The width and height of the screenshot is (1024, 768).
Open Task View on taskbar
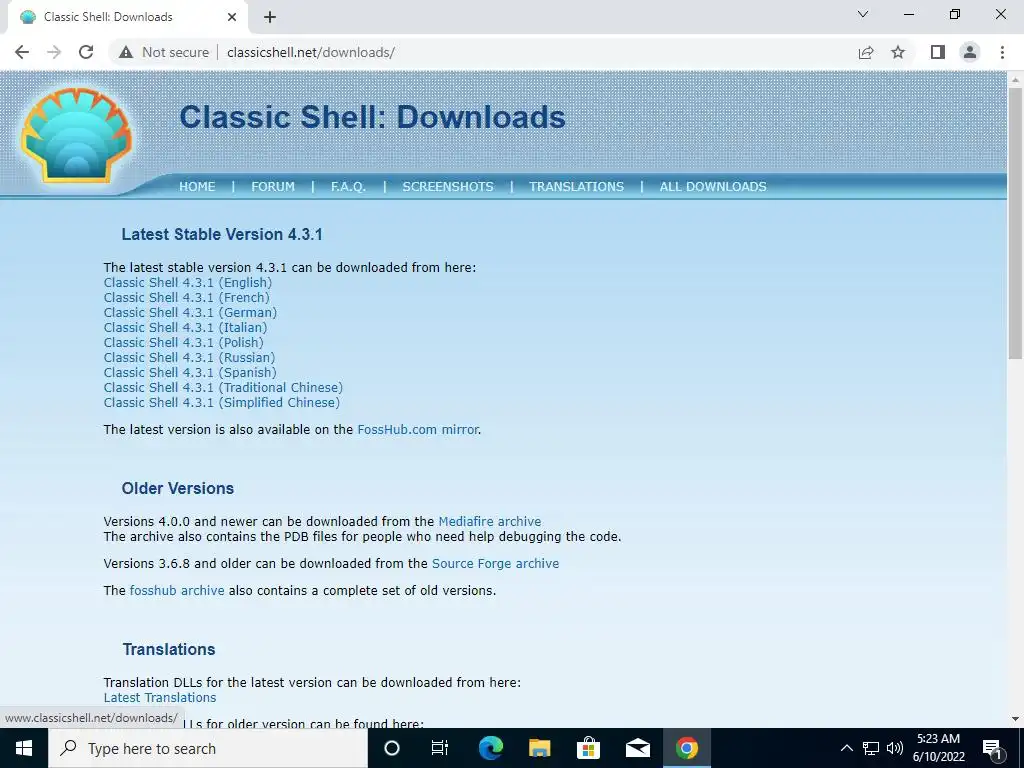click(x=440, y=748)
